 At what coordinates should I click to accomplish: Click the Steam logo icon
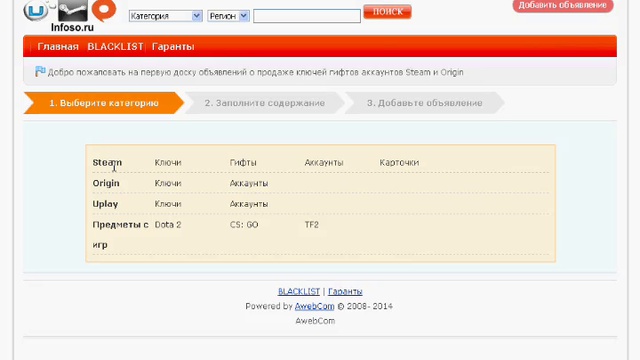(x=73, y=11)
